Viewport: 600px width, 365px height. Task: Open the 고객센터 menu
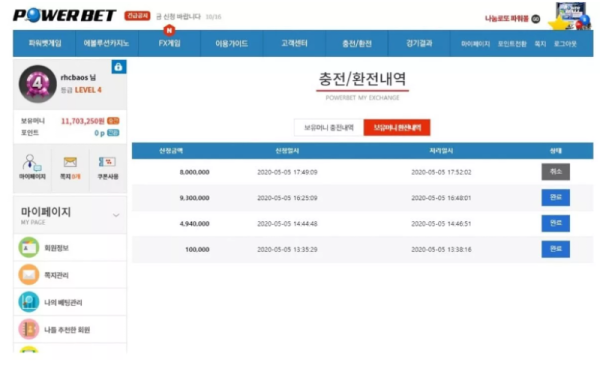[x=294, y=43]
